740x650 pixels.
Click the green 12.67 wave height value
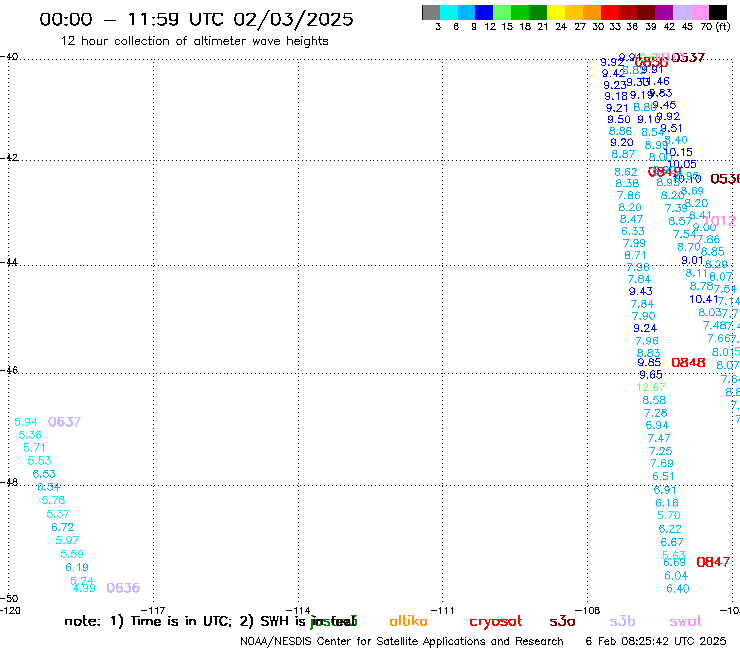point(651,388)
